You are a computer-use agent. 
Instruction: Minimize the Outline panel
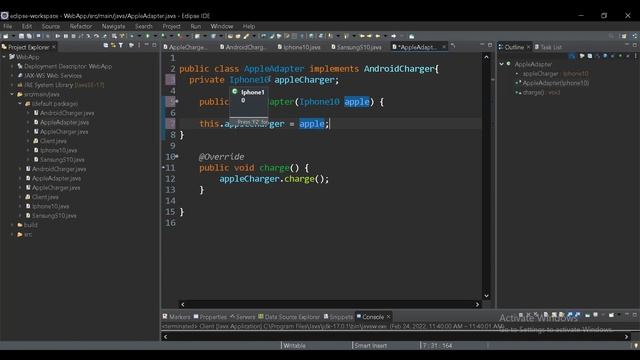click(627, 45)
